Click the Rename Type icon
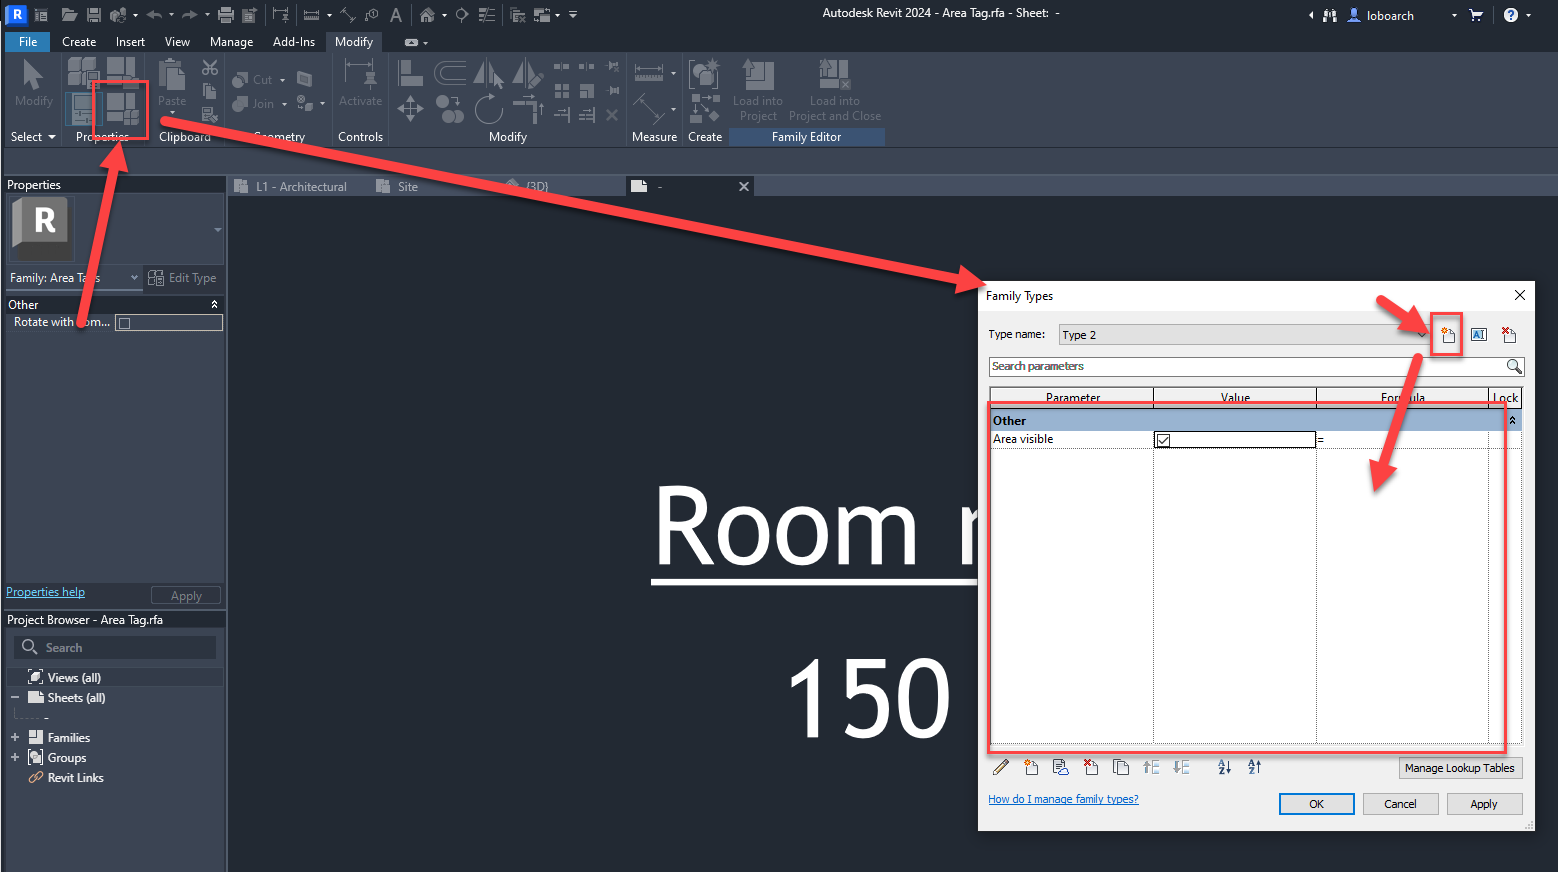The image size is (1558, 872). (x=1478, y=334)
